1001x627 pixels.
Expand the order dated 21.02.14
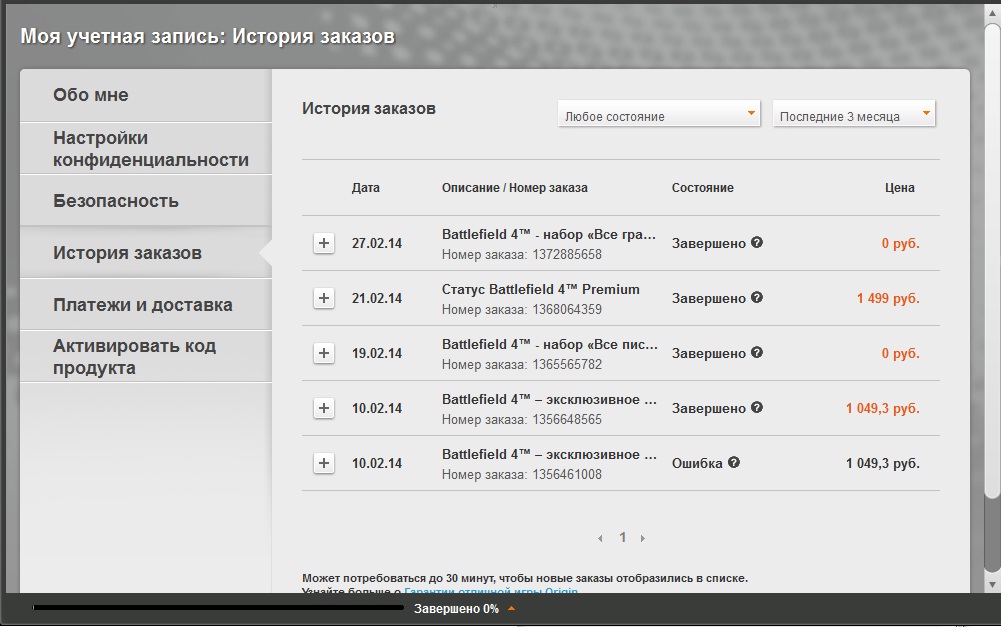(x=324, y=298)
